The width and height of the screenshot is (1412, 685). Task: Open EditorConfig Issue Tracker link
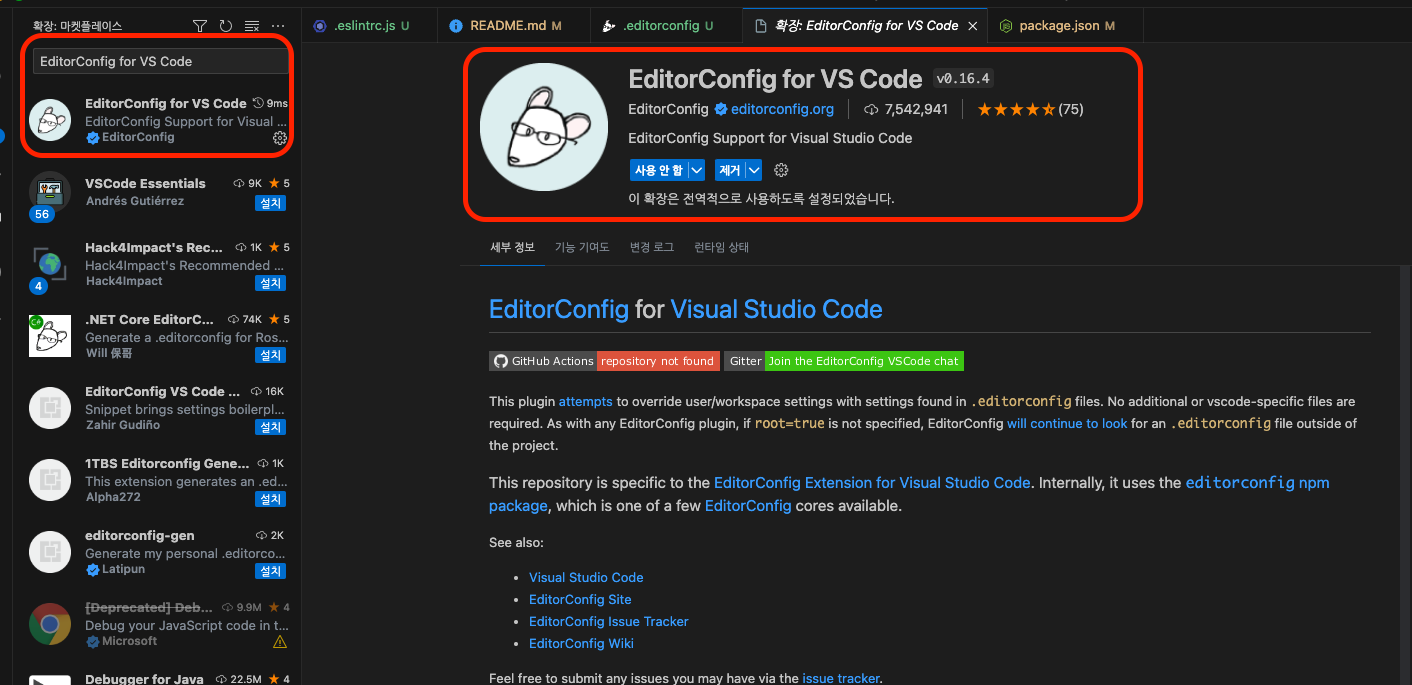click(609, 621)
